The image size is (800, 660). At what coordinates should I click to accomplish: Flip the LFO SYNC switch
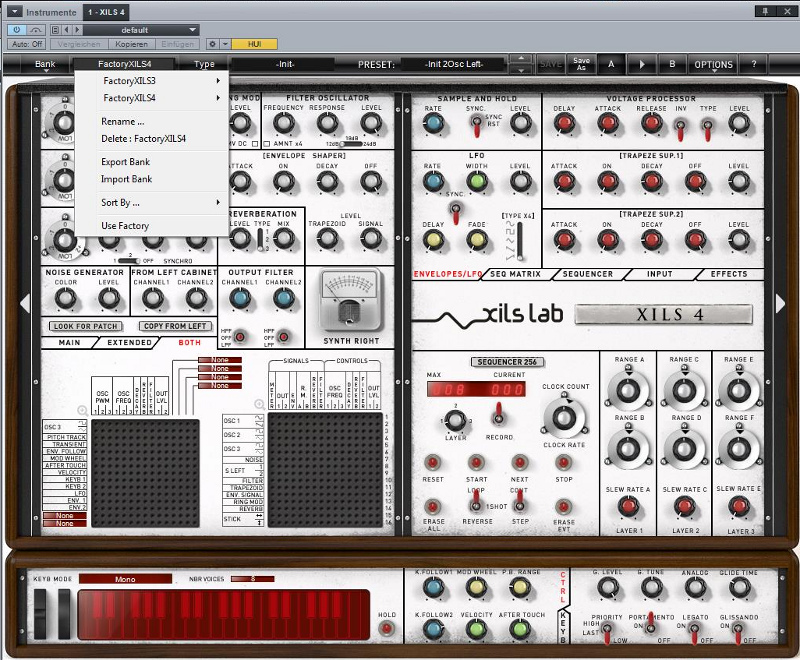[455, 213]
